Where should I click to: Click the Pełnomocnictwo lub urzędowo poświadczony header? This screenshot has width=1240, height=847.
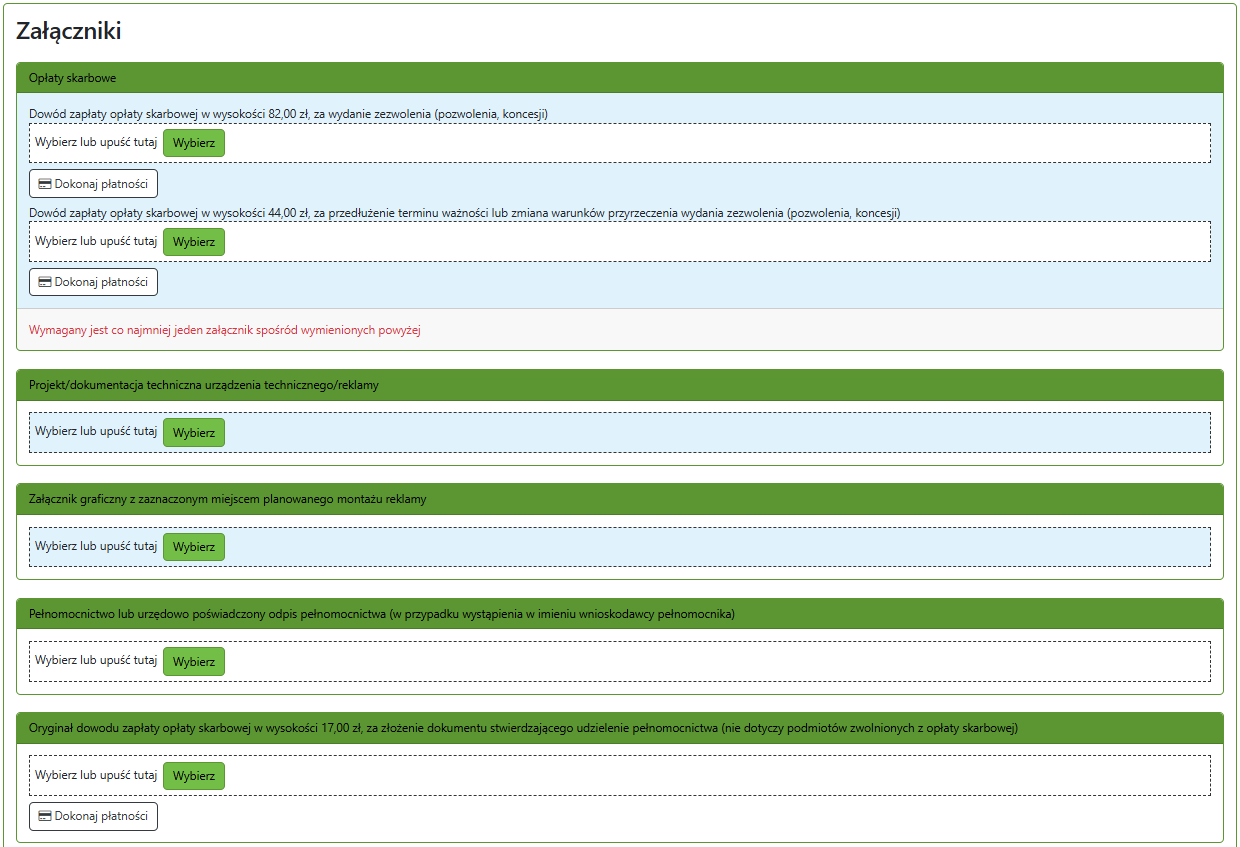[619, 614]
